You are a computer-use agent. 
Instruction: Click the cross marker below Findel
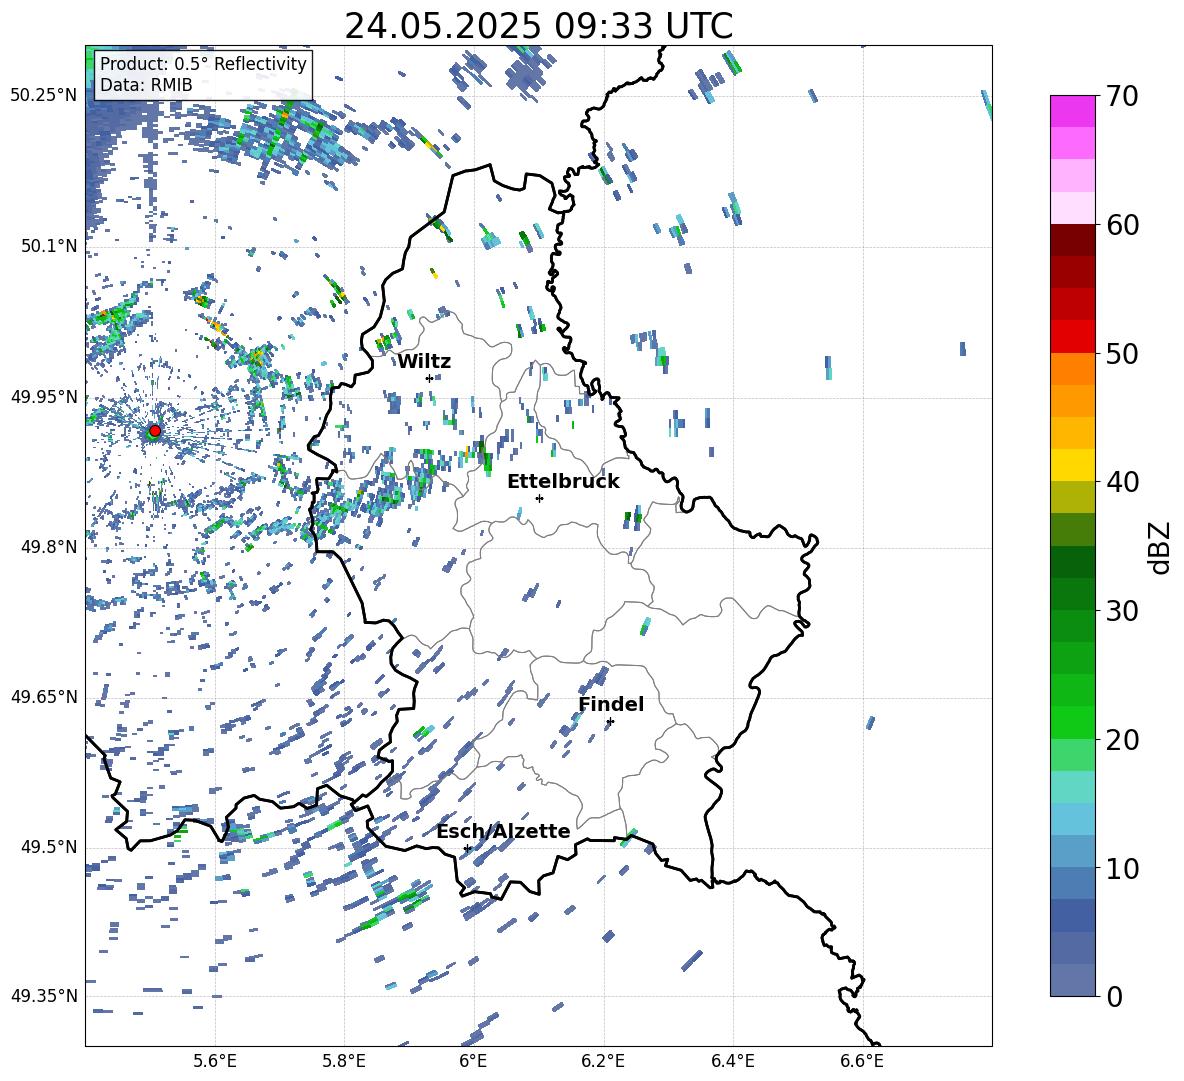[610, 722]
